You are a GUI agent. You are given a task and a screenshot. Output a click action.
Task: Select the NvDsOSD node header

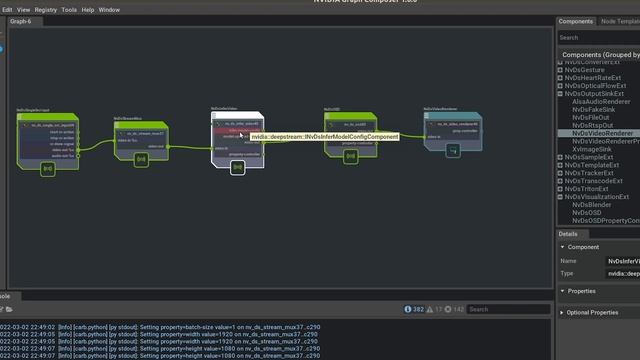click(350, 116)
